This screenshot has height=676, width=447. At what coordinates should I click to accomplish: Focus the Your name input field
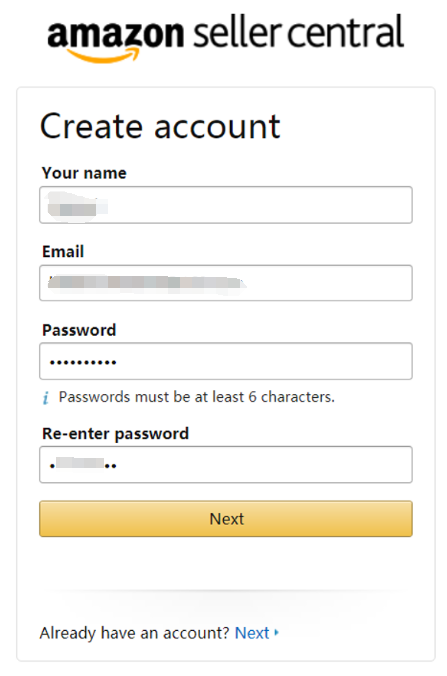tap(226, 205)
